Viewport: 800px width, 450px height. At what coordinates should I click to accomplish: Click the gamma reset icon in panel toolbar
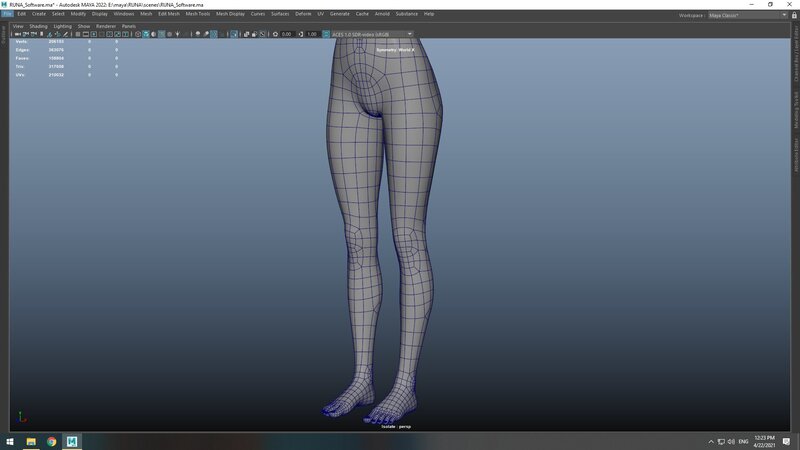[x=300, y=34]
